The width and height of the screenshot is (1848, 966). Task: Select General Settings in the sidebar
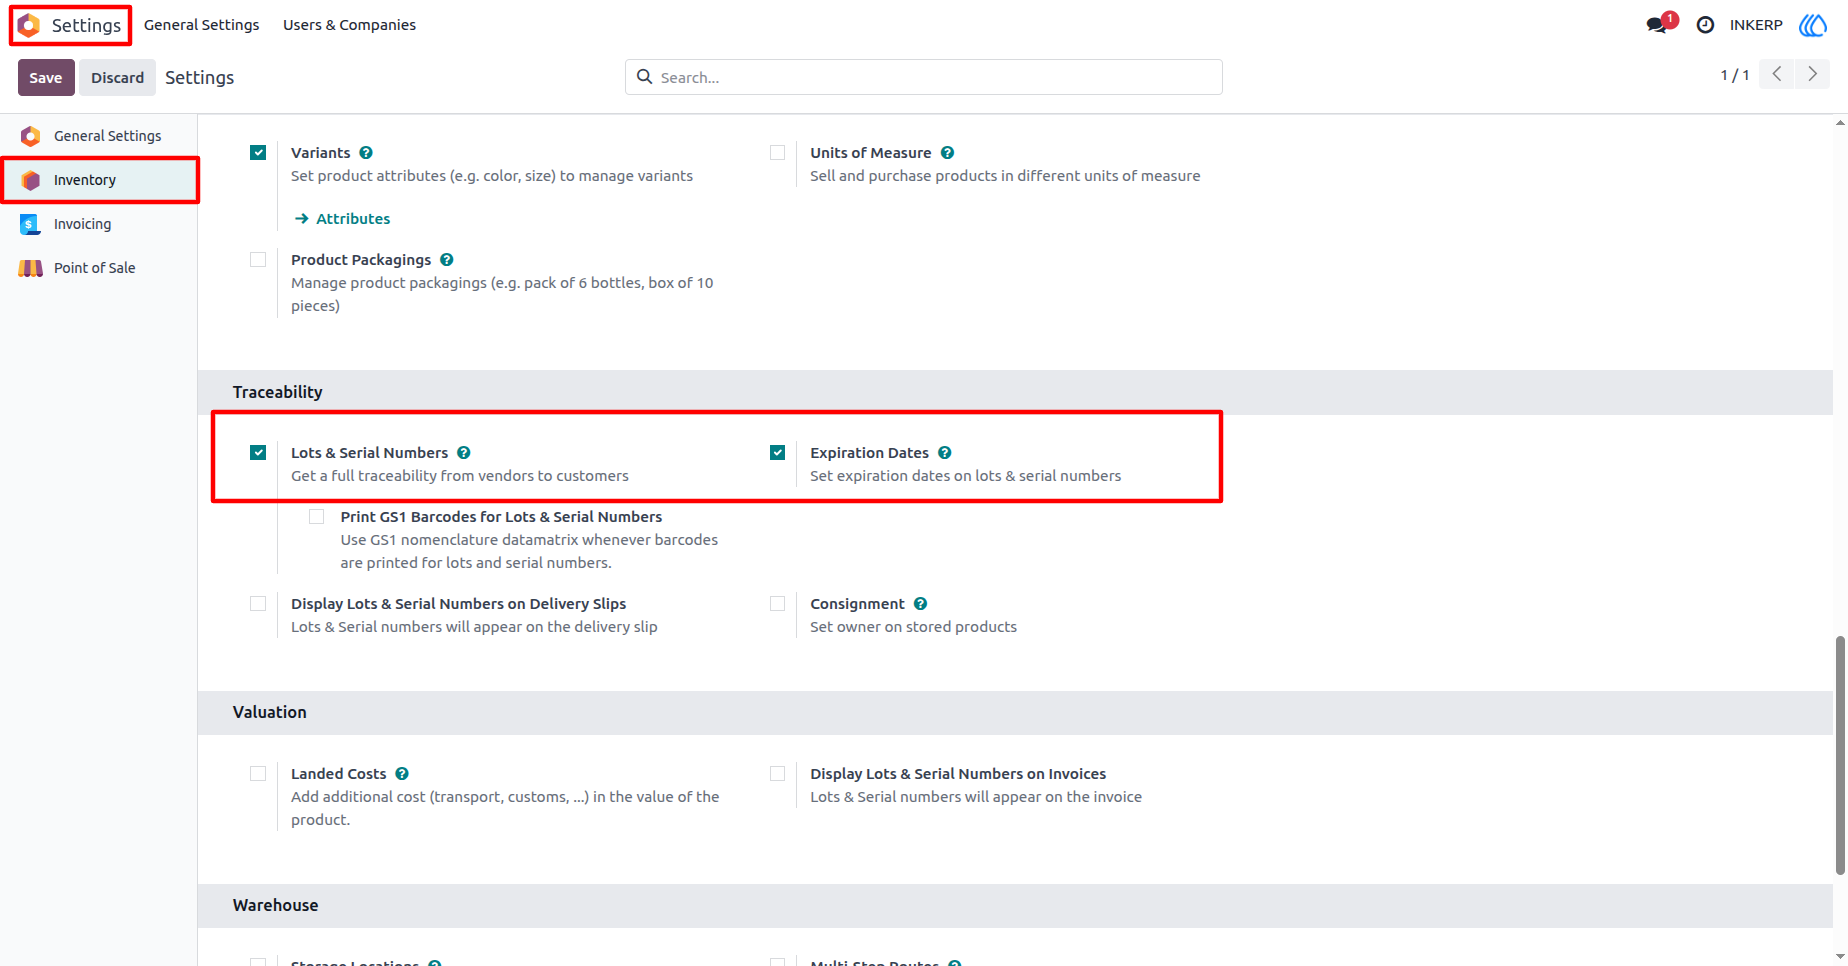pyautogui.click(x=99, y=136)
